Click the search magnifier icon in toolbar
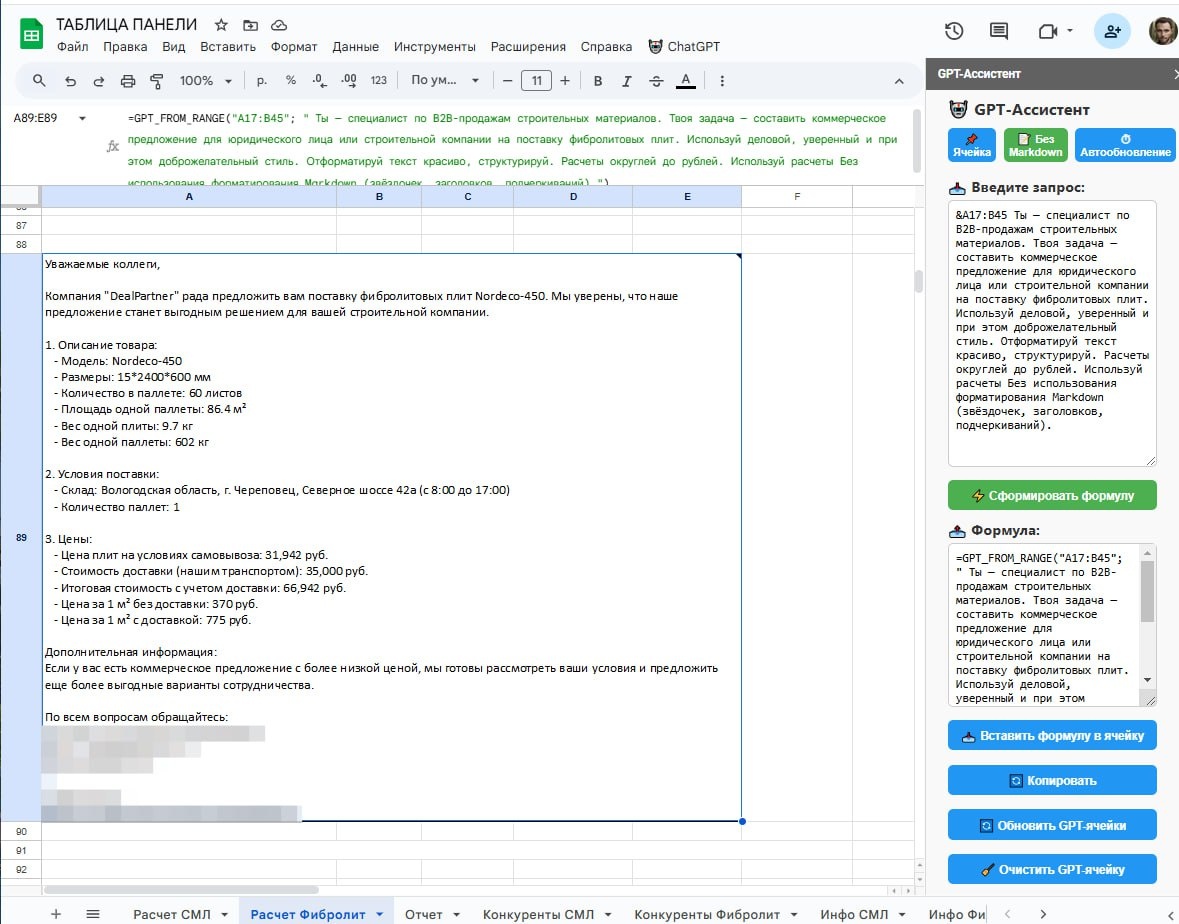This screenshot has width=1179, height=924. tap(39, 80)
